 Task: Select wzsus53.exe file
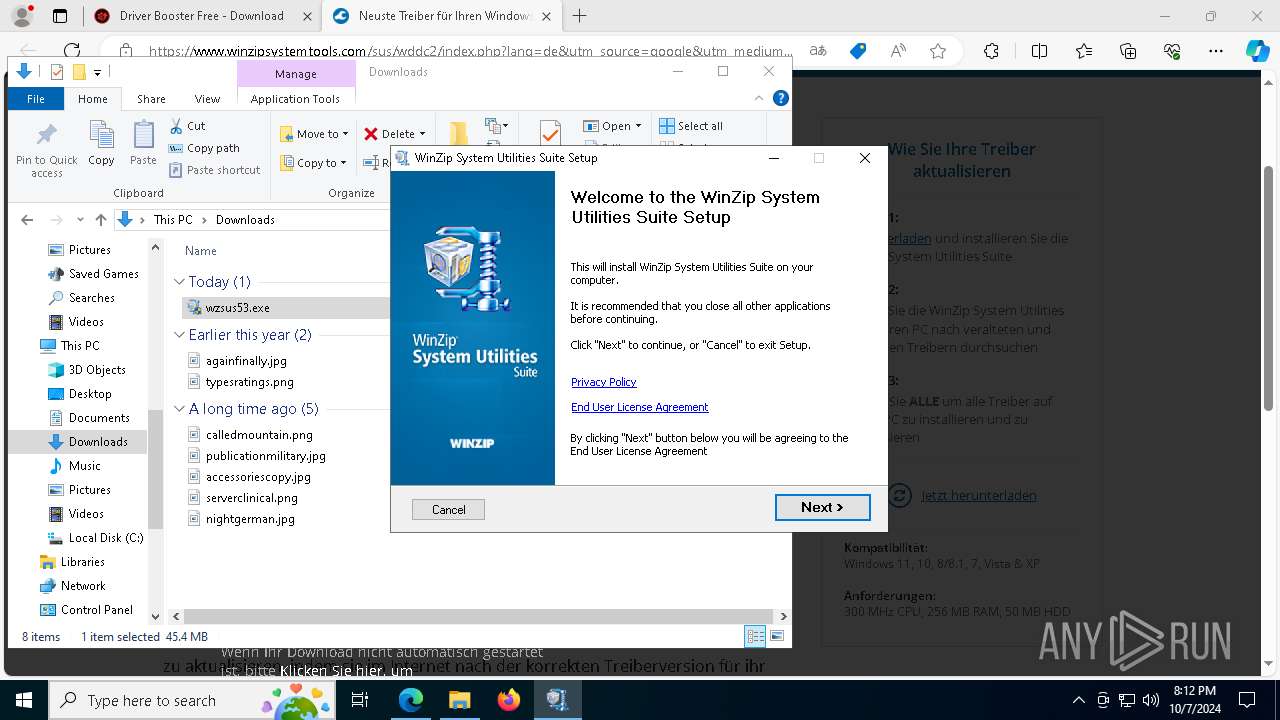click(x=237, y=308)
